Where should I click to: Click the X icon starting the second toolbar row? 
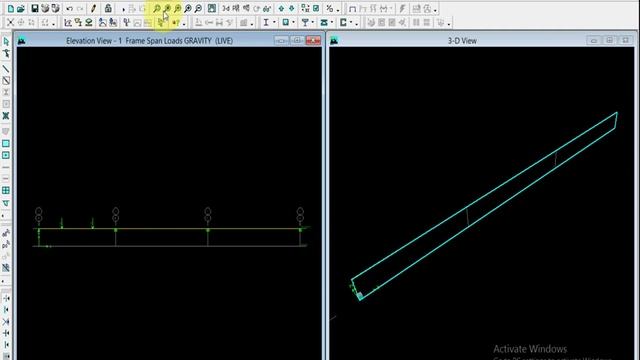tap(11, 22)
